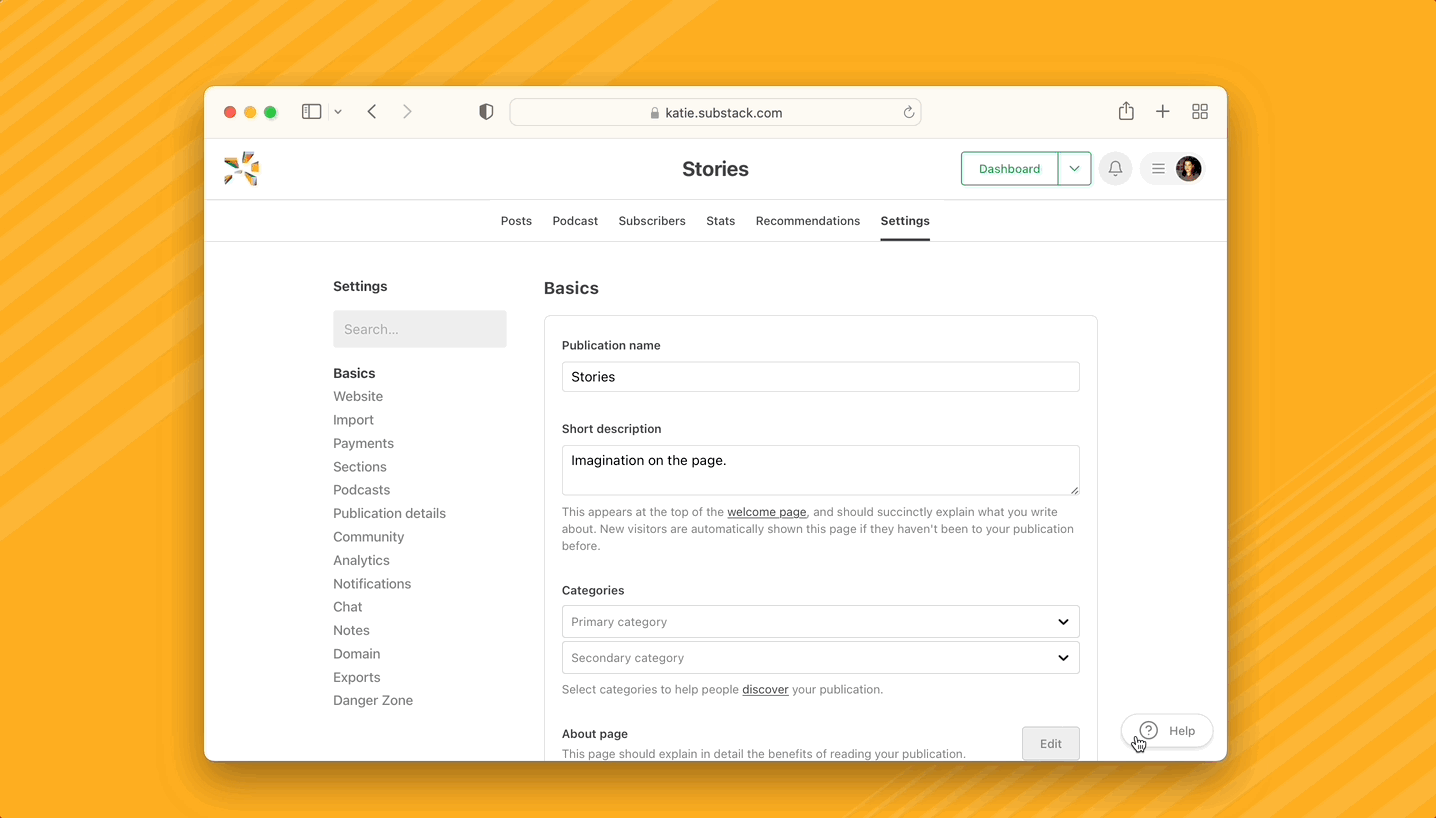Switch to the Stats tab
The width and height of the screenshot is (1436, 818).
coord(720,220)
